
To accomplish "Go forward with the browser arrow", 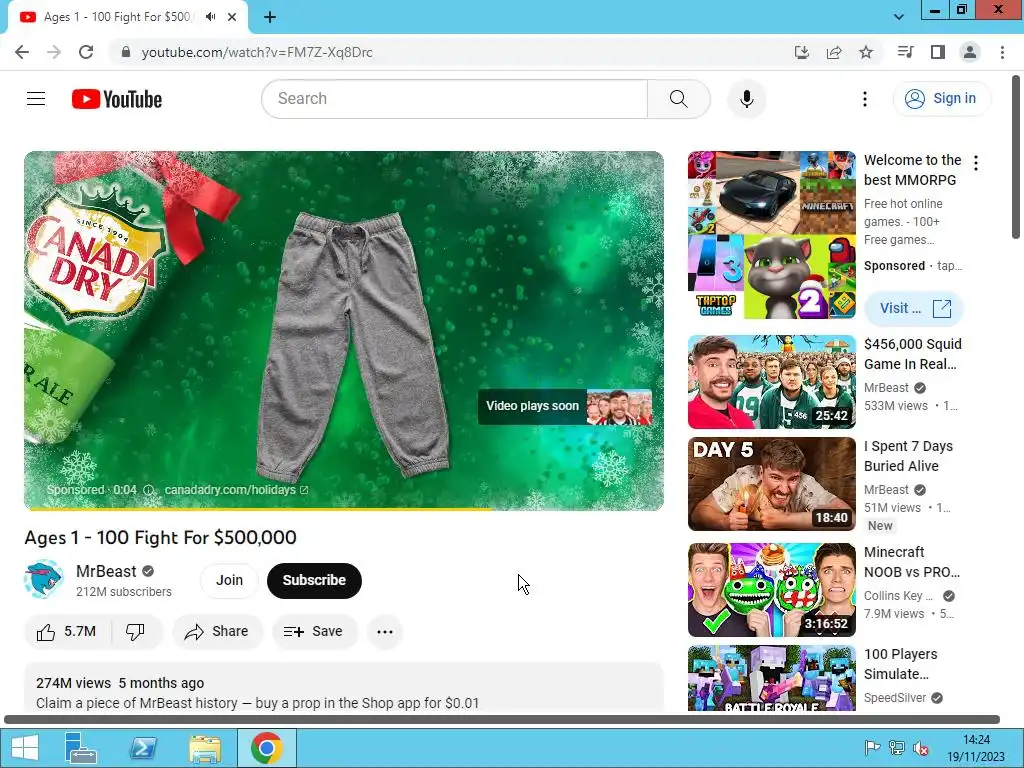I will tap(54, 52).
